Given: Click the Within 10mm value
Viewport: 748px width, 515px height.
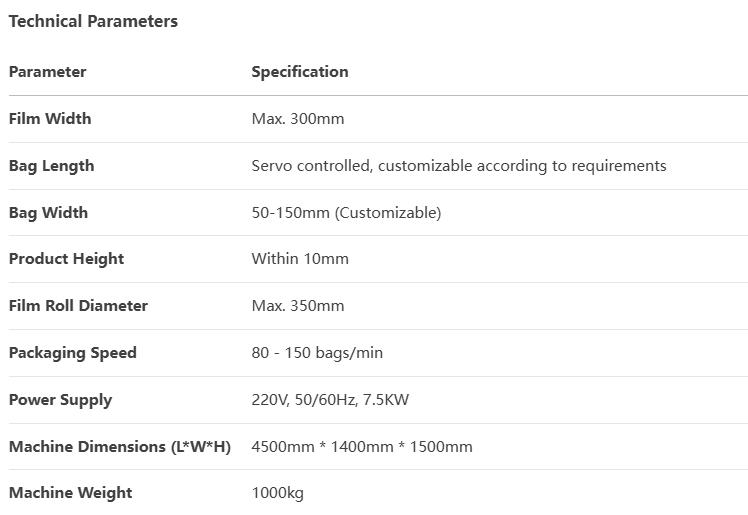Looking at the screenshot, I should pyautogui.click(x=300, y=258).
